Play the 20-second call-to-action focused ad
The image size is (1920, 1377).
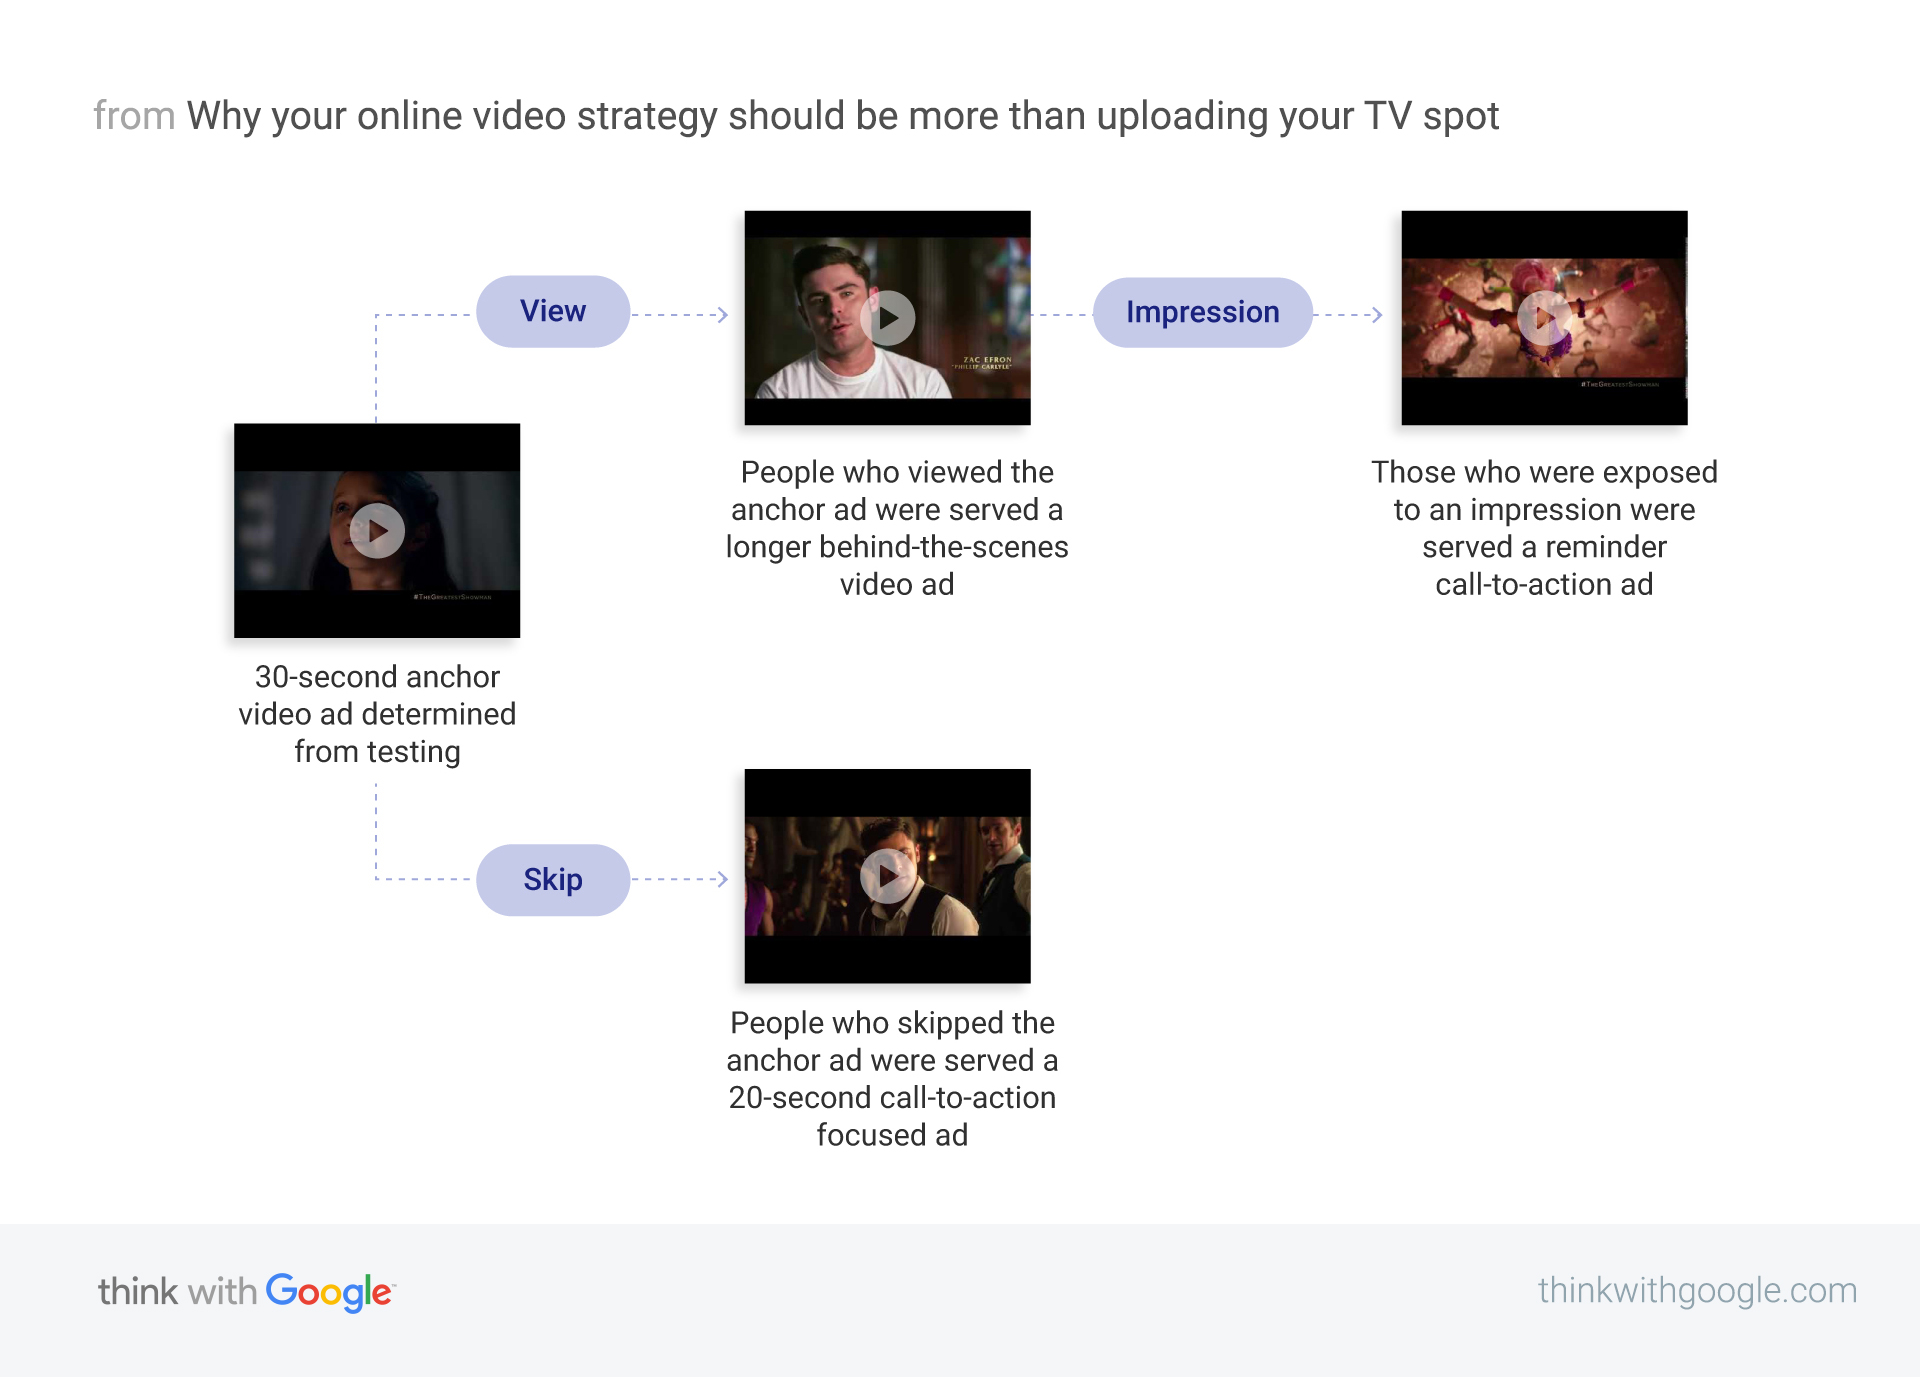888,876
